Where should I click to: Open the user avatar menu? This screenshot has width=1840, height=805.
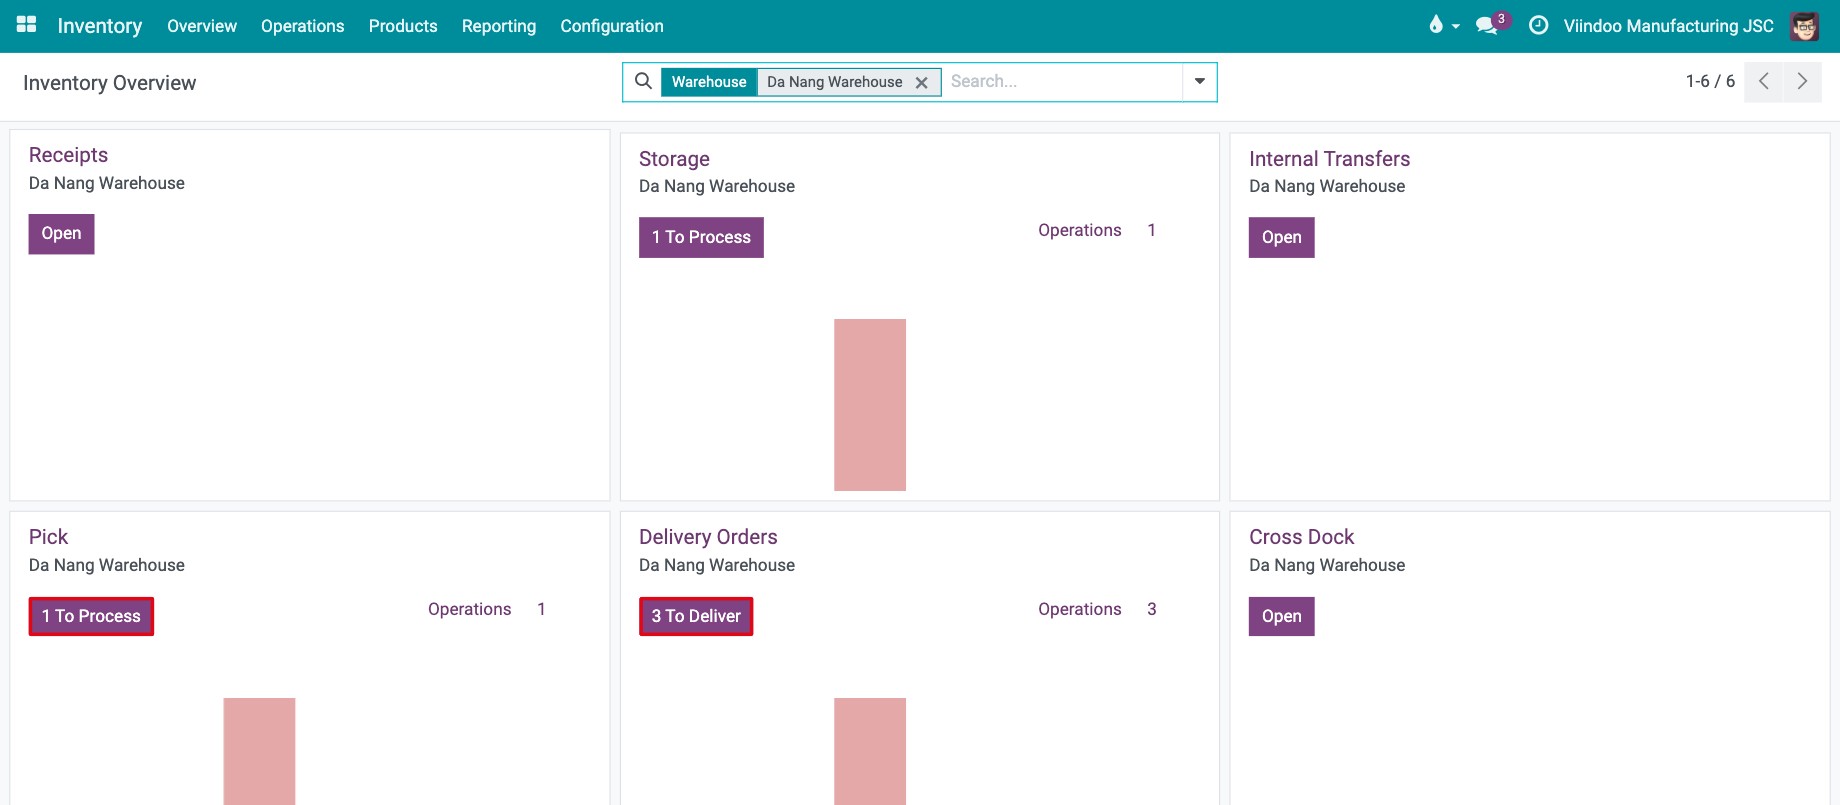(x=1804, y=26)
